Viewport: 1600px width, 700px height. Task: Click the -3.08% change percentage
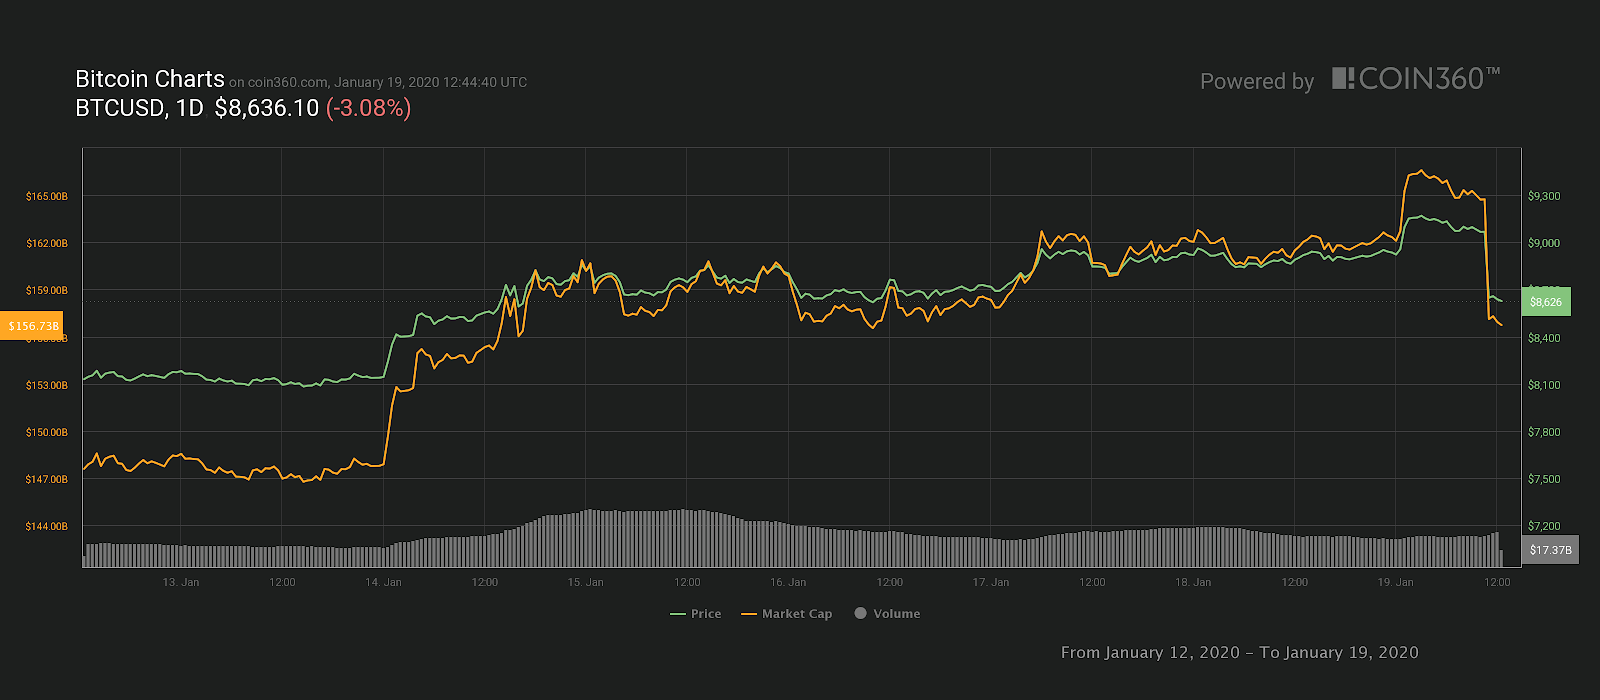coord(368,108)
